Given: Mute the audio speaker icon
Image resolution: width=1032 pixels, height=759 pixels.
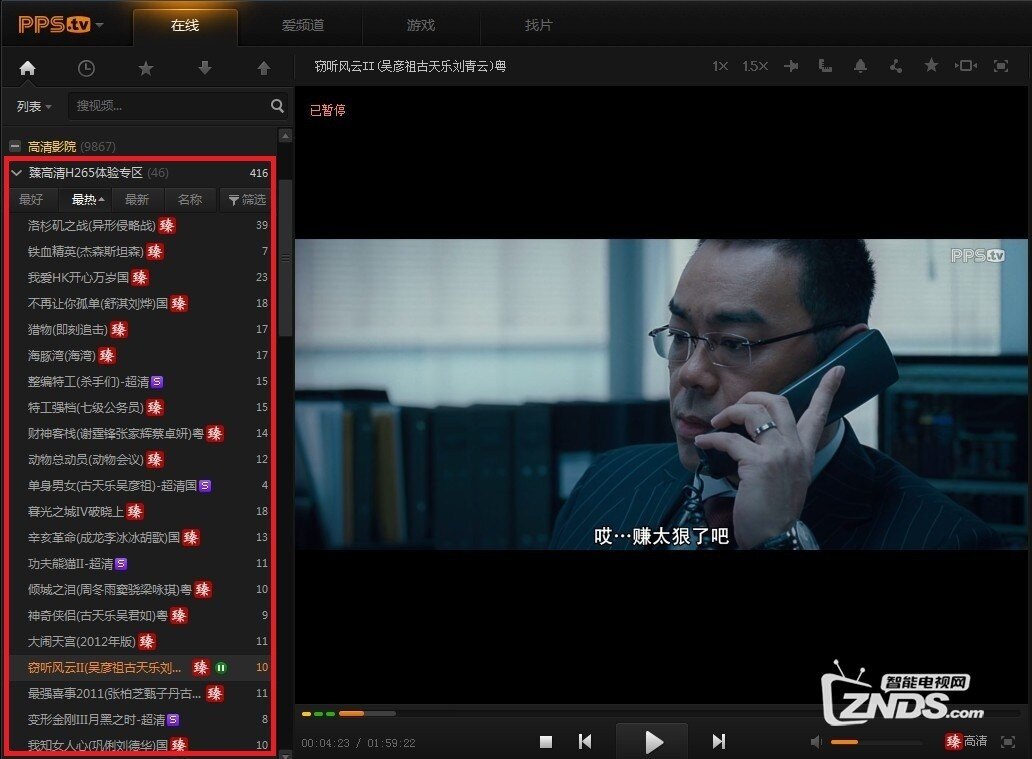Looking at the screenshot, I should (816, 742).
